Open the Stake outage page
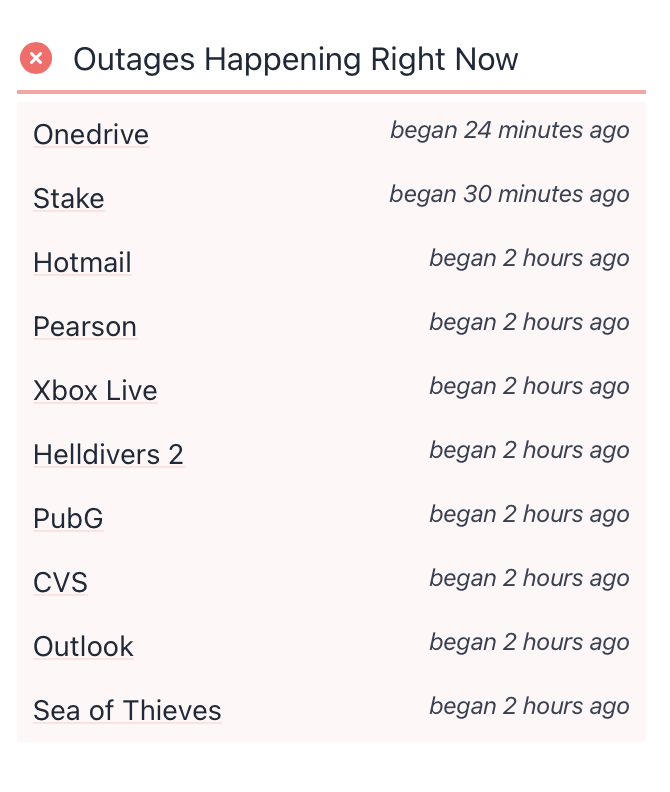This screenshot has height=792, width=670. [x=69, y=199]
